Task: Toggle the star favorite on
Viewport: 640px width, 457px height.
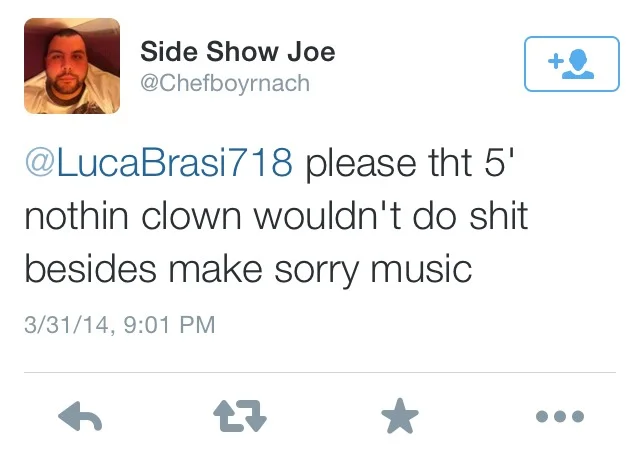Action: pyautogui.click(x=400, y=416)
